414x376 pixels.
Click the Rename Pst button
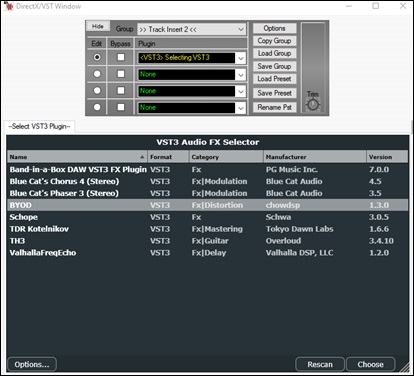[x=274, y=107]
